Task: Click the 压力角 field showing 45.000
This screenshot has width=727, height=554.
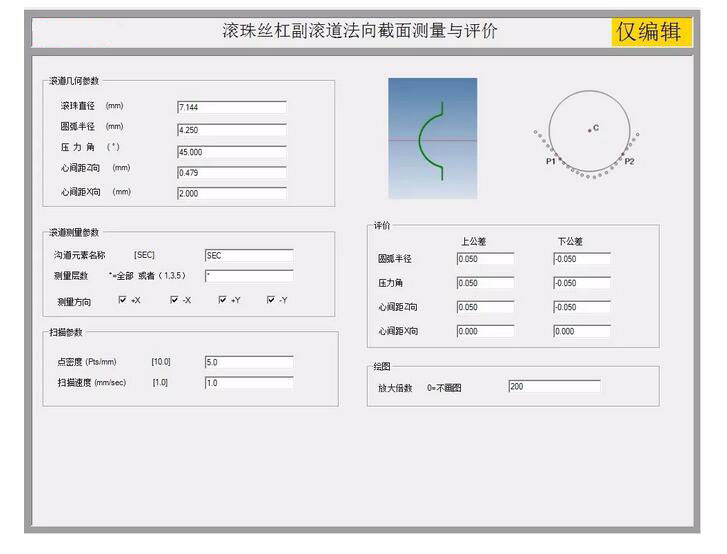Action: [231, 152]
